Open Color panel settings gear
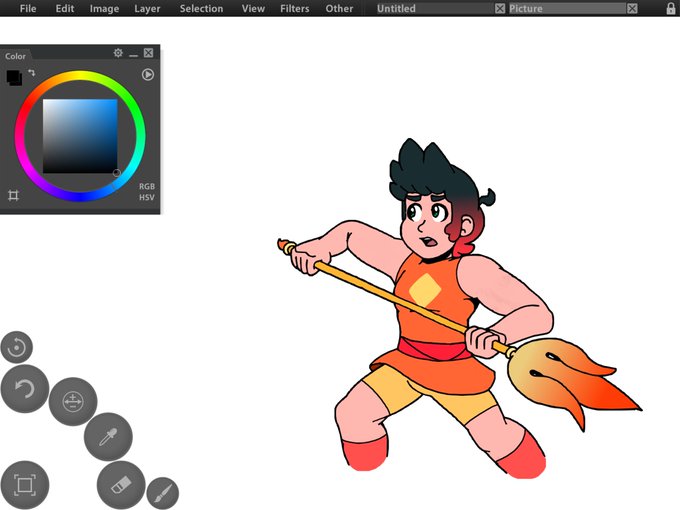680x510 pixels. pyautogui.click(x=118, y=53)
